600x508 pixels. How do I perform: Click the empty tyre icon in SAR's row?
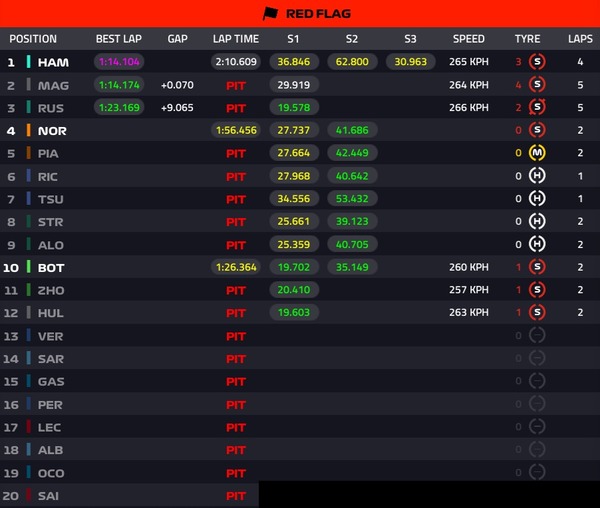(537, 358)
